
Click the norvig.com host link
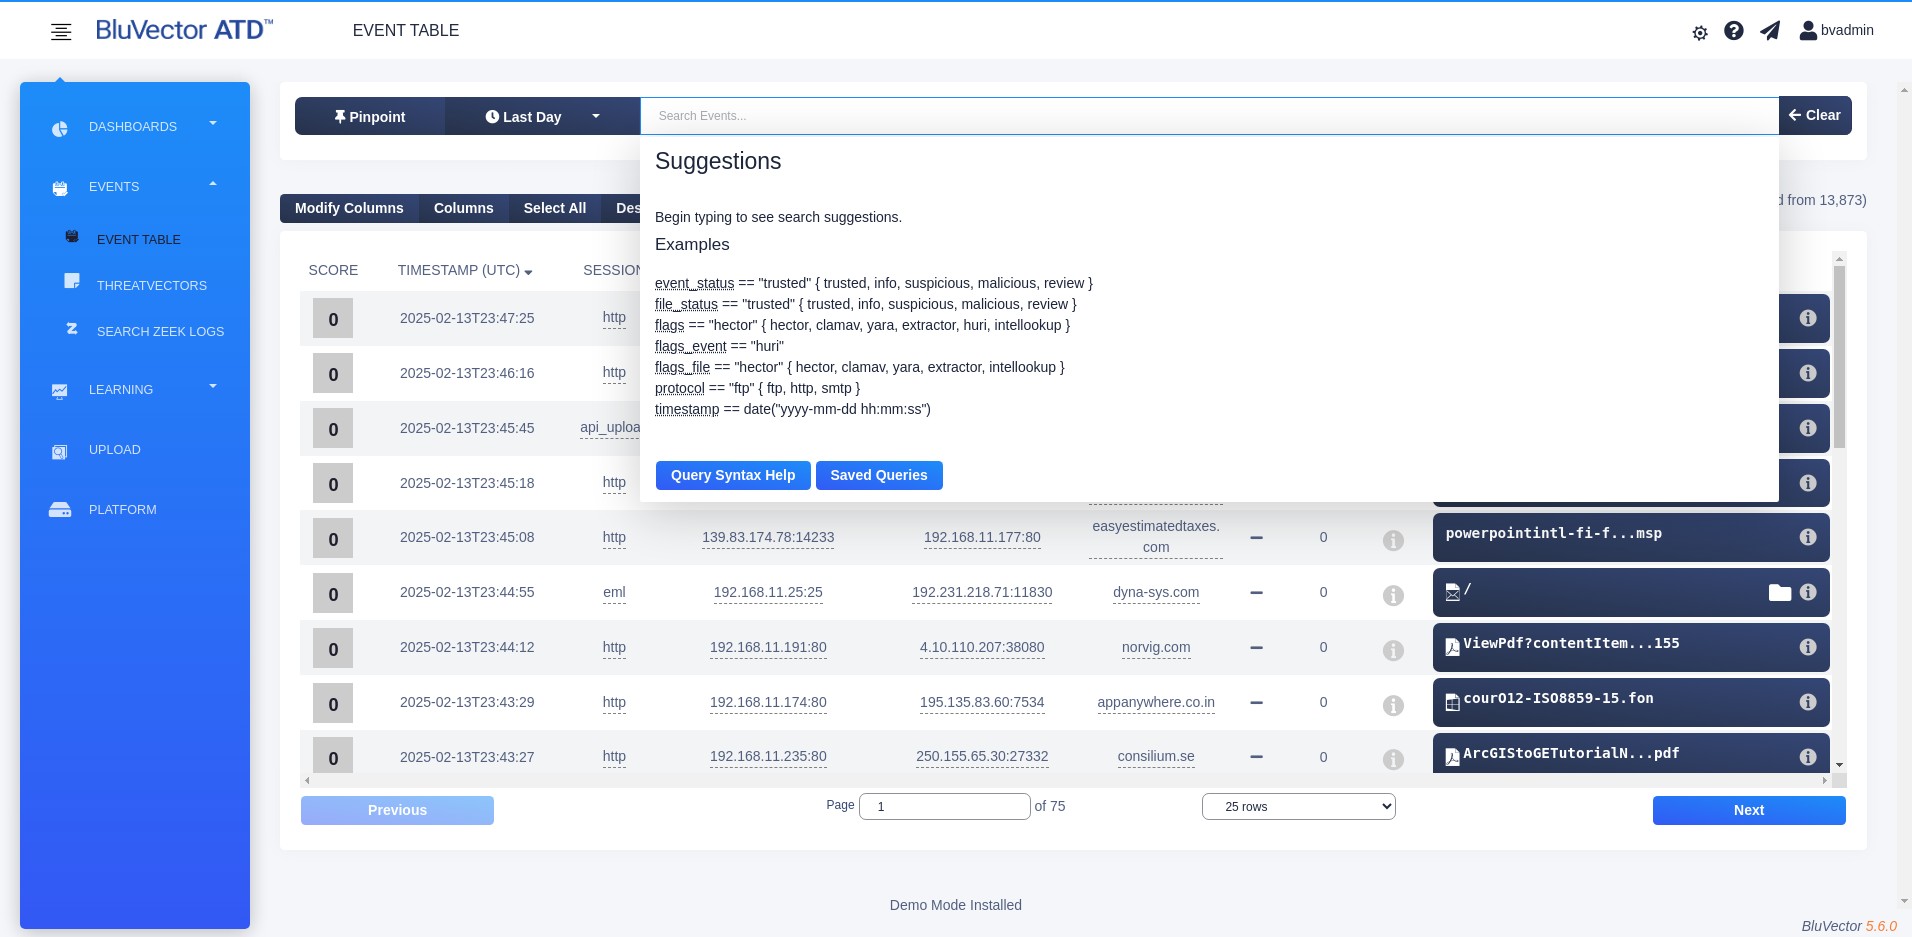pos(1156,647)
